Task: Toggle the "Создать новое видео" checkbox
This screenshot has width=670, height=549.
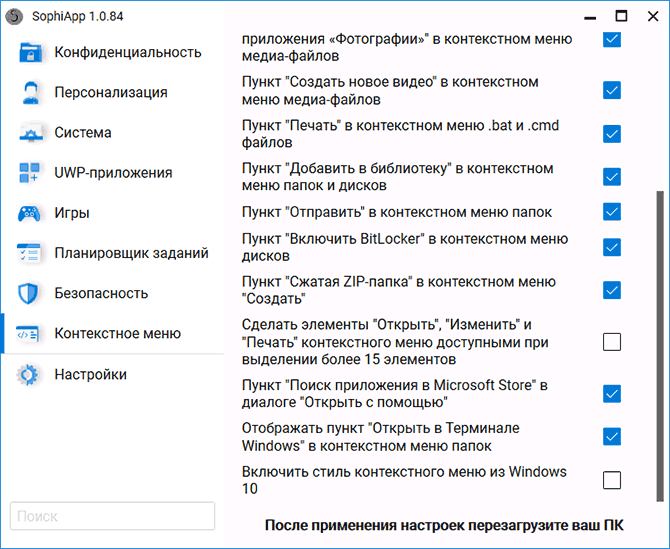Action: [612, 91]
